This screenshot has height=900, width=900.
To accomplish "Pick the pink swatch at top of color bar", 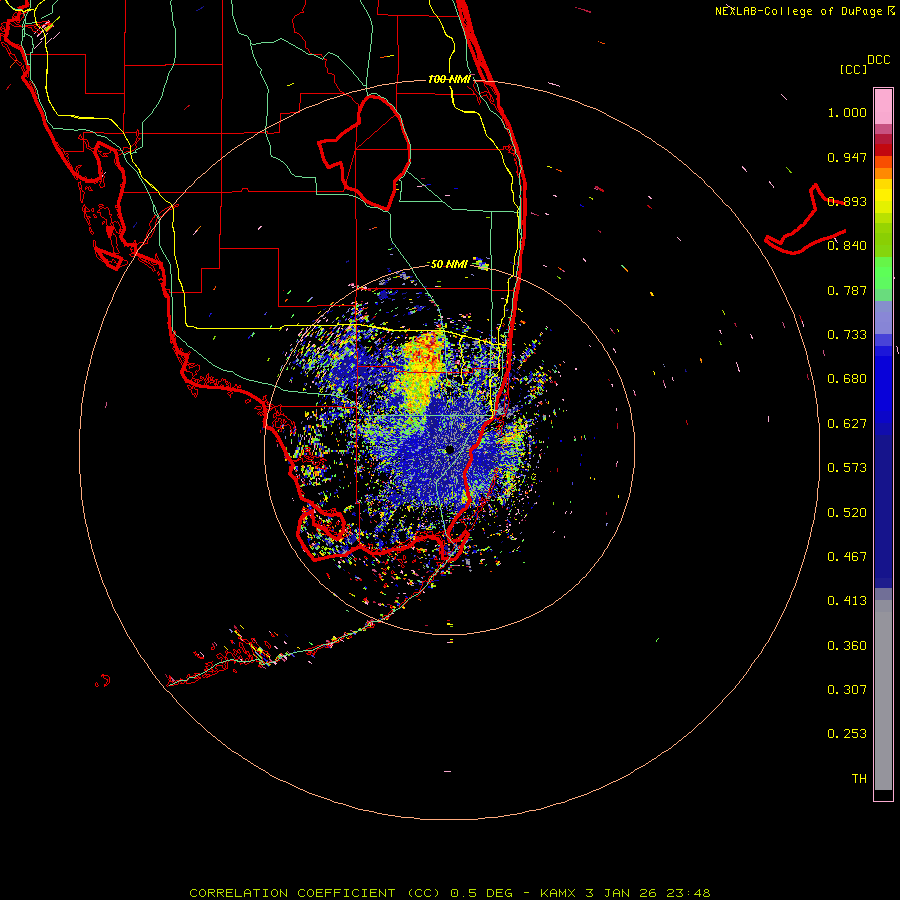I will pos(883,106).
